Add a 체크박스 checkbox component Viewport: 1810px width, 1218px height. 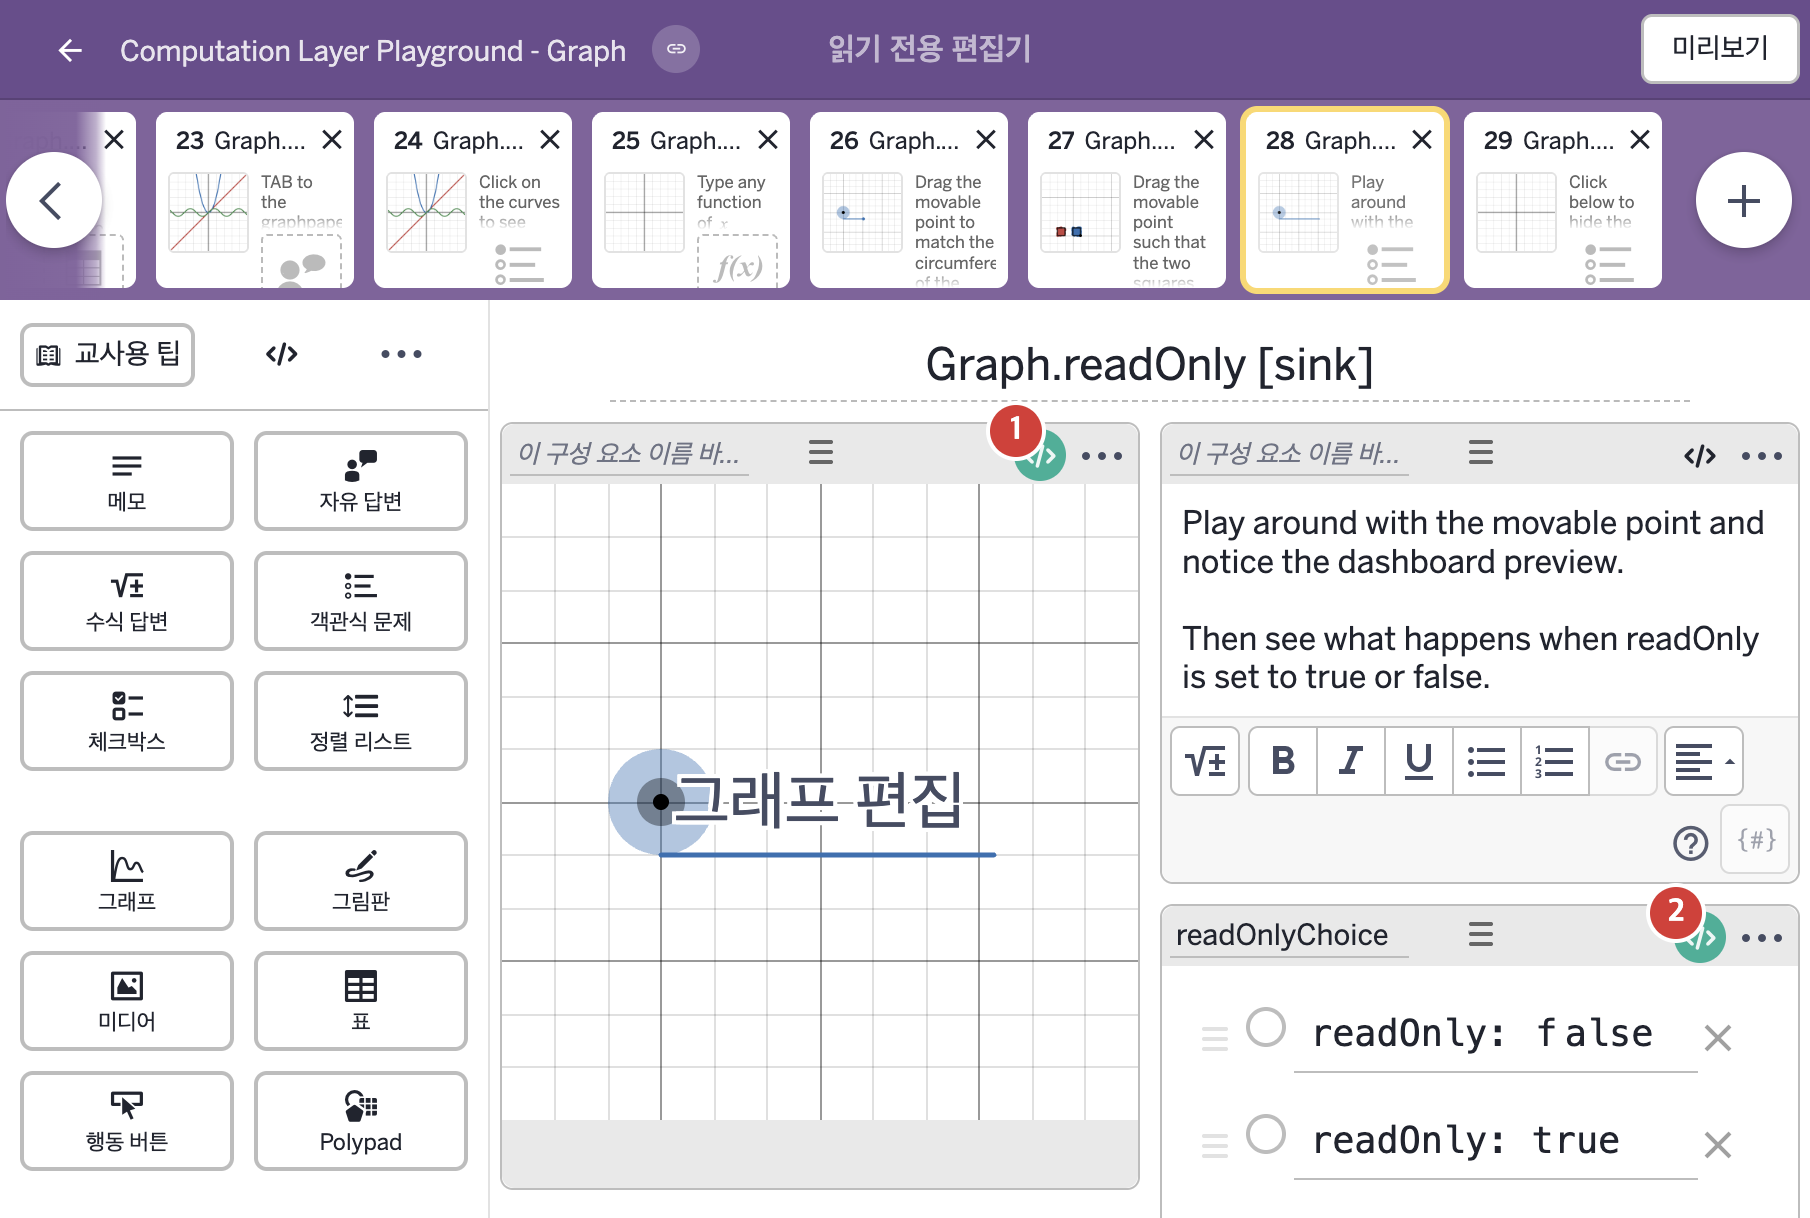pyautogui.click(x=127, y=721)
